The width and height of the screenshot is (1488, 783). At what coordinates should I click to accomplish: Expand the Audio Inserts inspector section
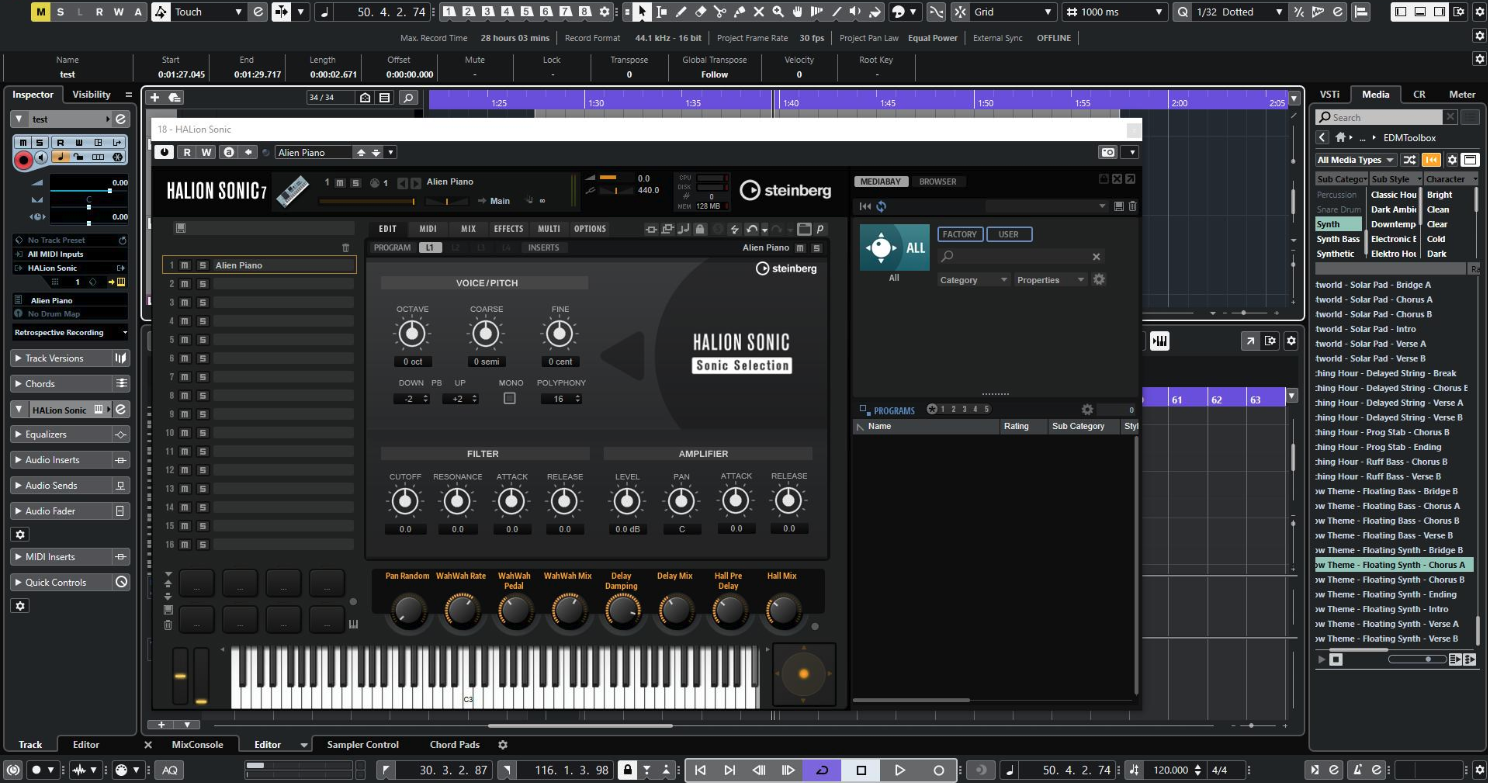click(71, 460)
